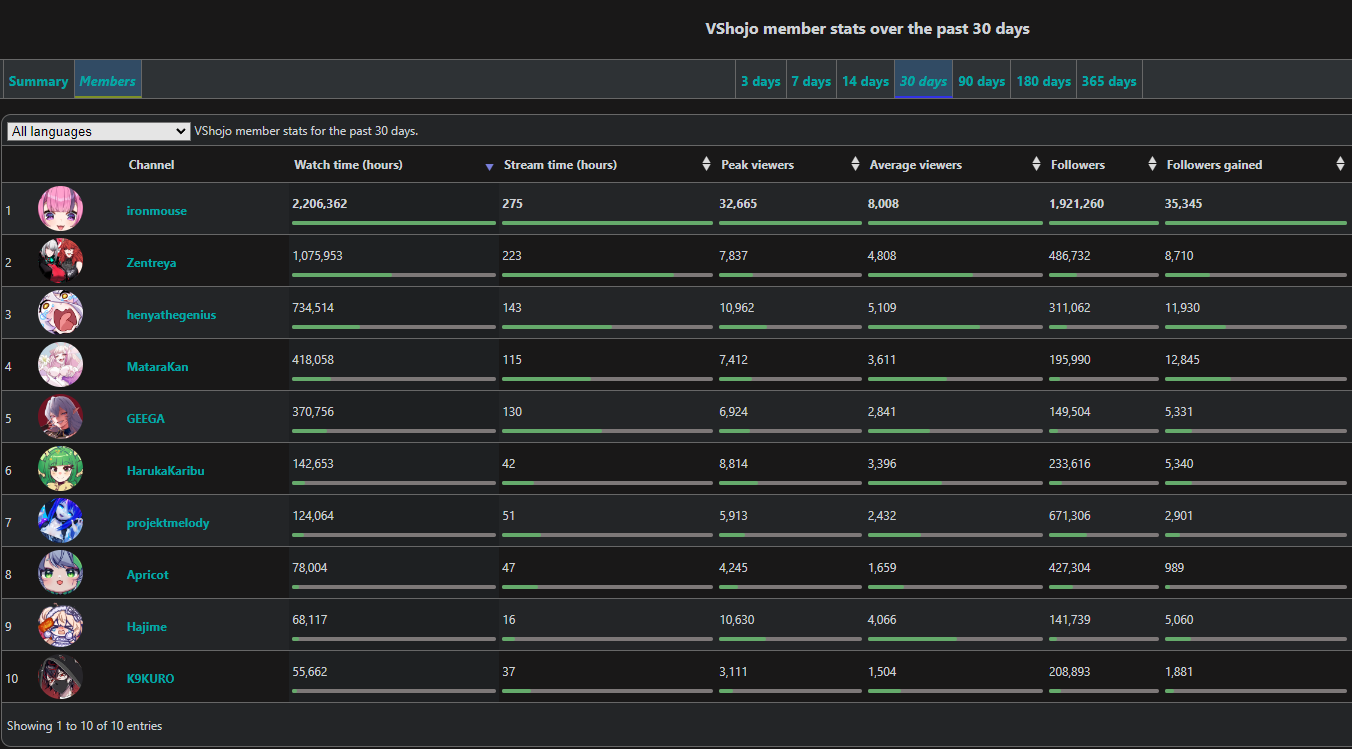1352x749 pixels.
Task: Select the 30 days range
Action: pyautogui.click(x=923, y=81)
